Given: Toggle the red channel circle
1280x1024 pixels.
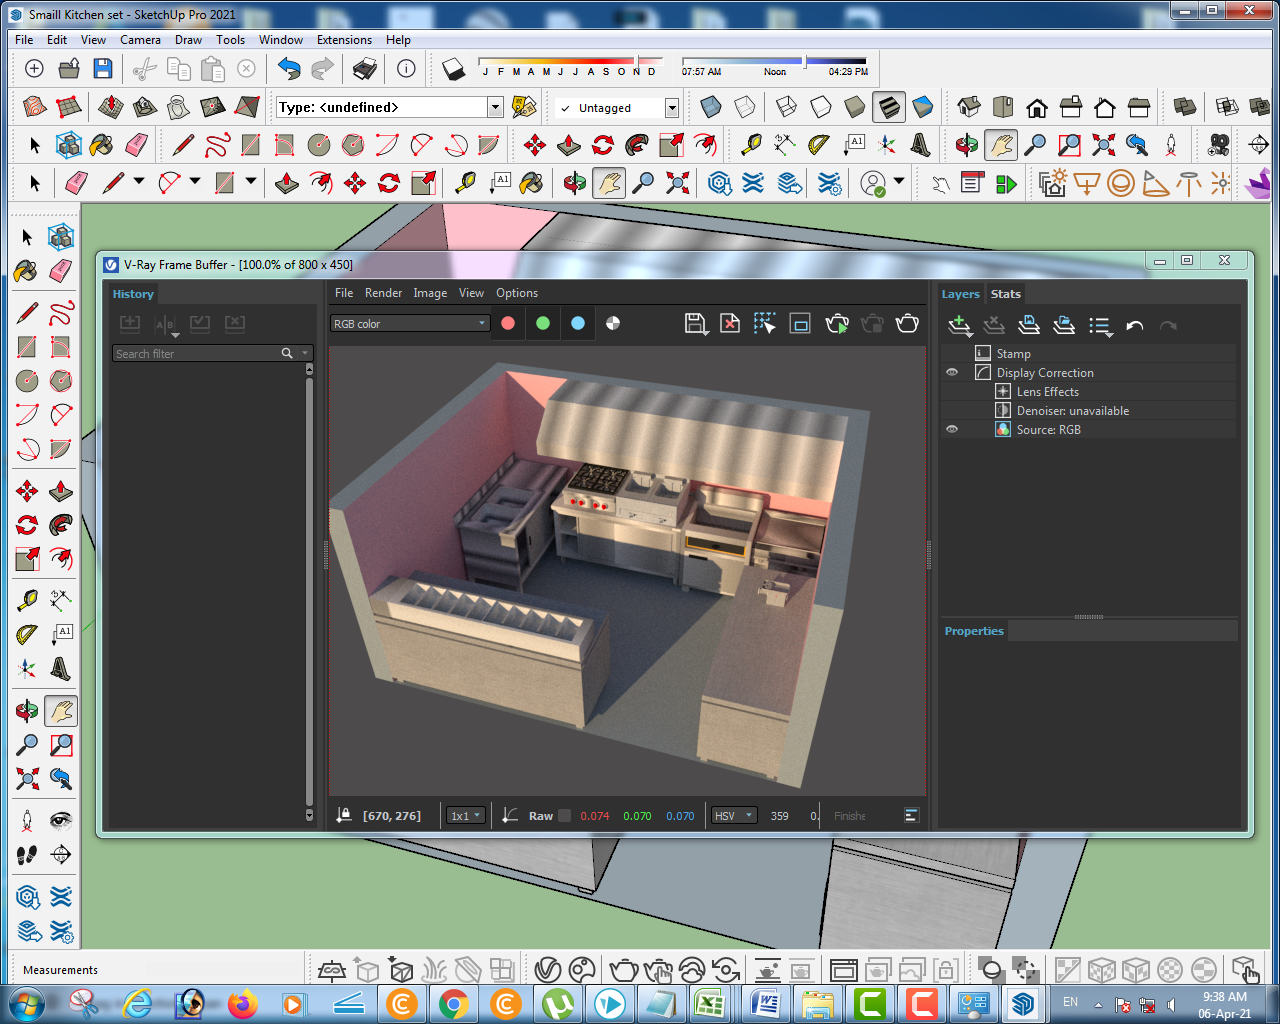Looking at the screenshot, I should point(508,323).
